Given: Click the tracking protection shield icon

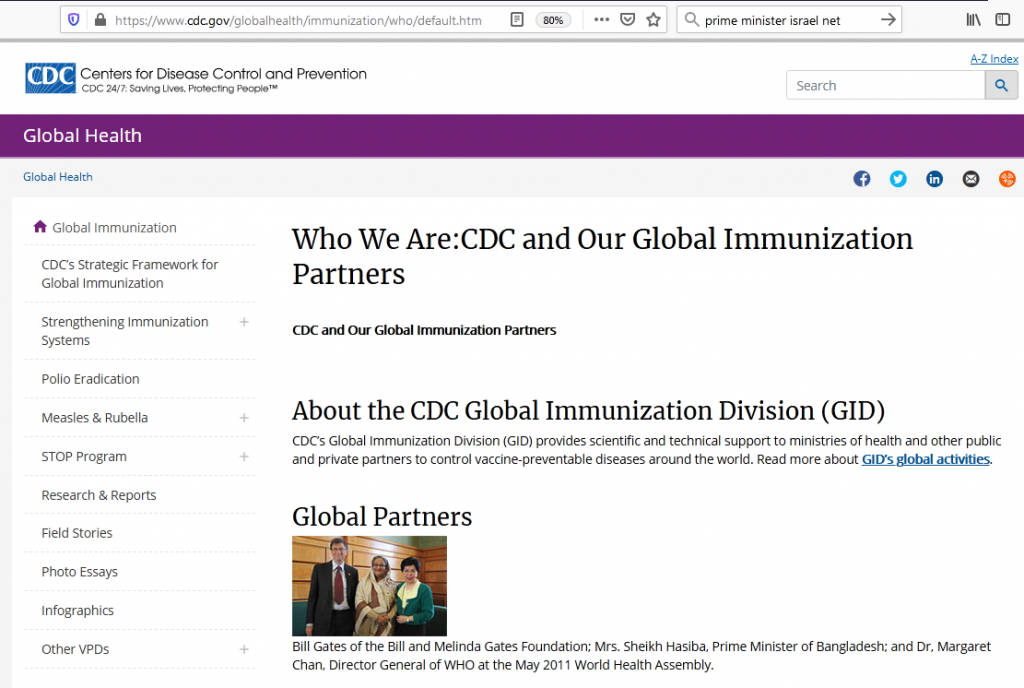Looking at the screenshot, I should click(x=74, y=20).
